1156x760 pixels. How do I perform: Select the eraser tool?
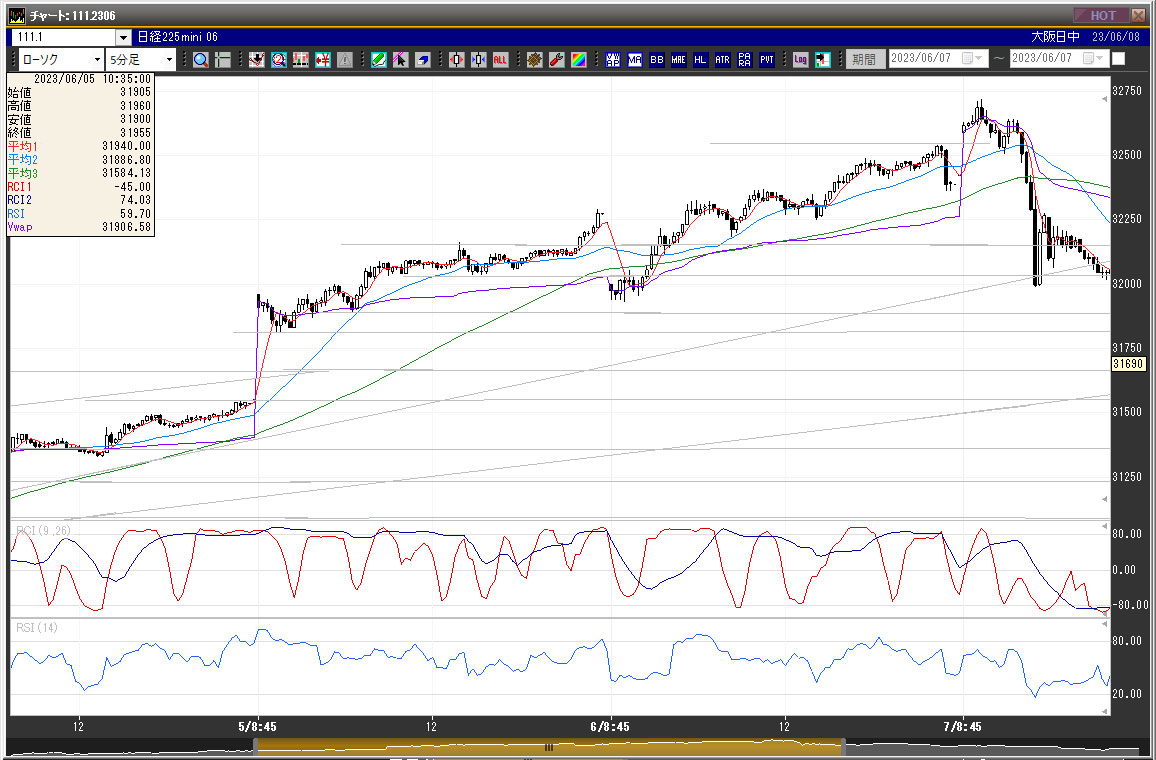[x=422, y=60]
